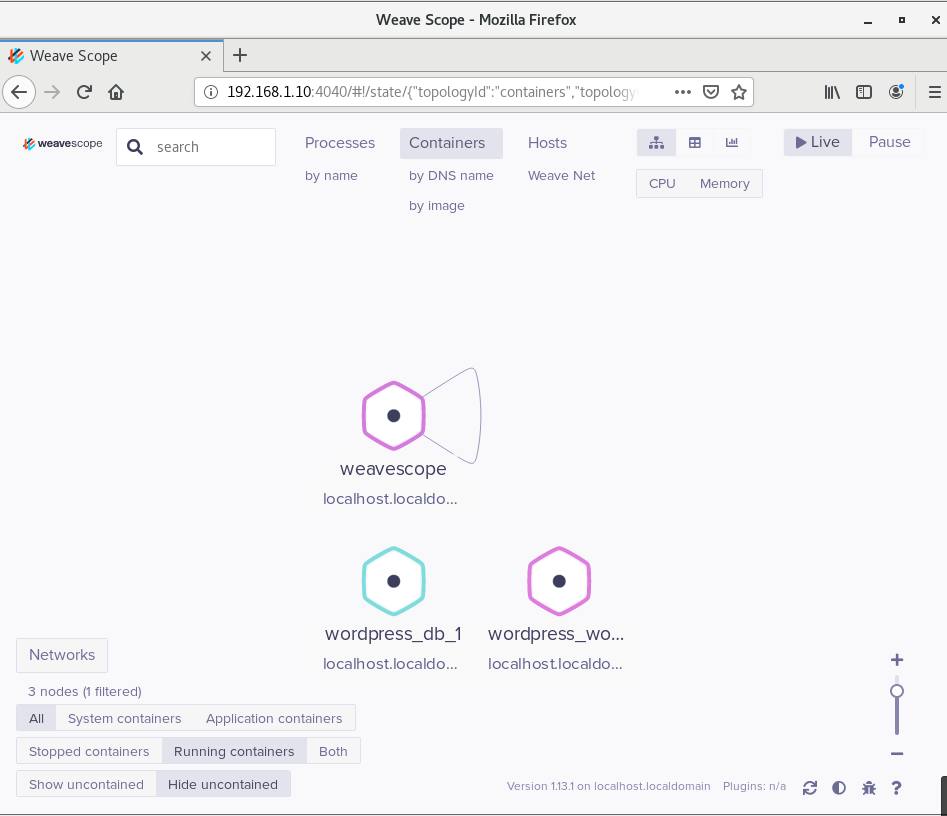This screenshot has width=947, height=816.
Task: Open the Hosts topology
Action: pyautogui.click(x=547, y=143)
